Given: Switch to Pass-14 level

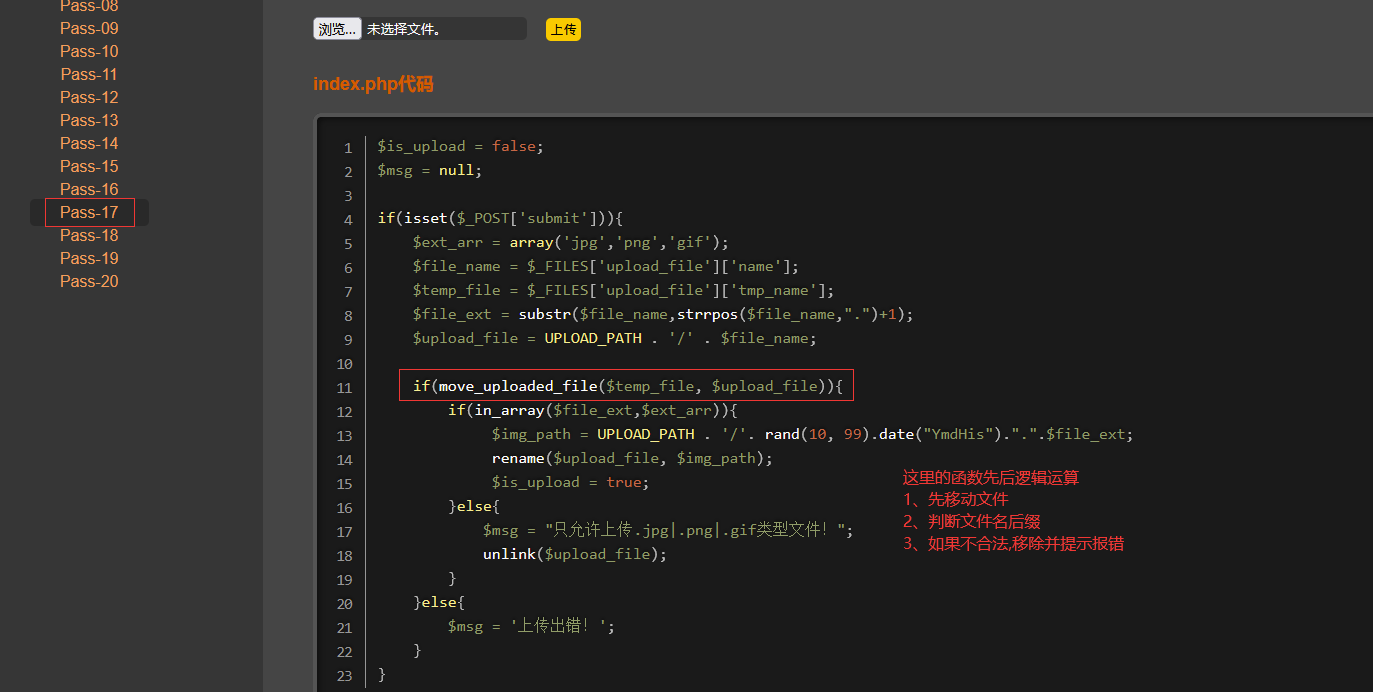Looking at the screenshot, I should [x=89, y=143].
